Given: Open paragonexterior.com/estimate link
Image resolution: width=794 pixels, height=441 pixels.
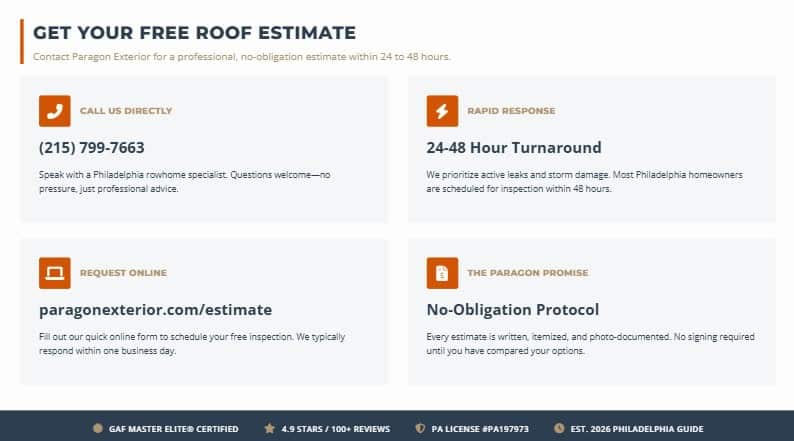Looking at the screenshot, I should click(x=155, y=309).
